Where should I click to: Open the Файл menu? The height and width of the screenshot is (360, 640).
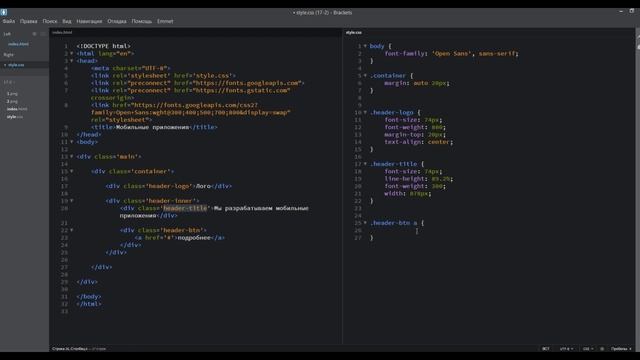[9, 21]
